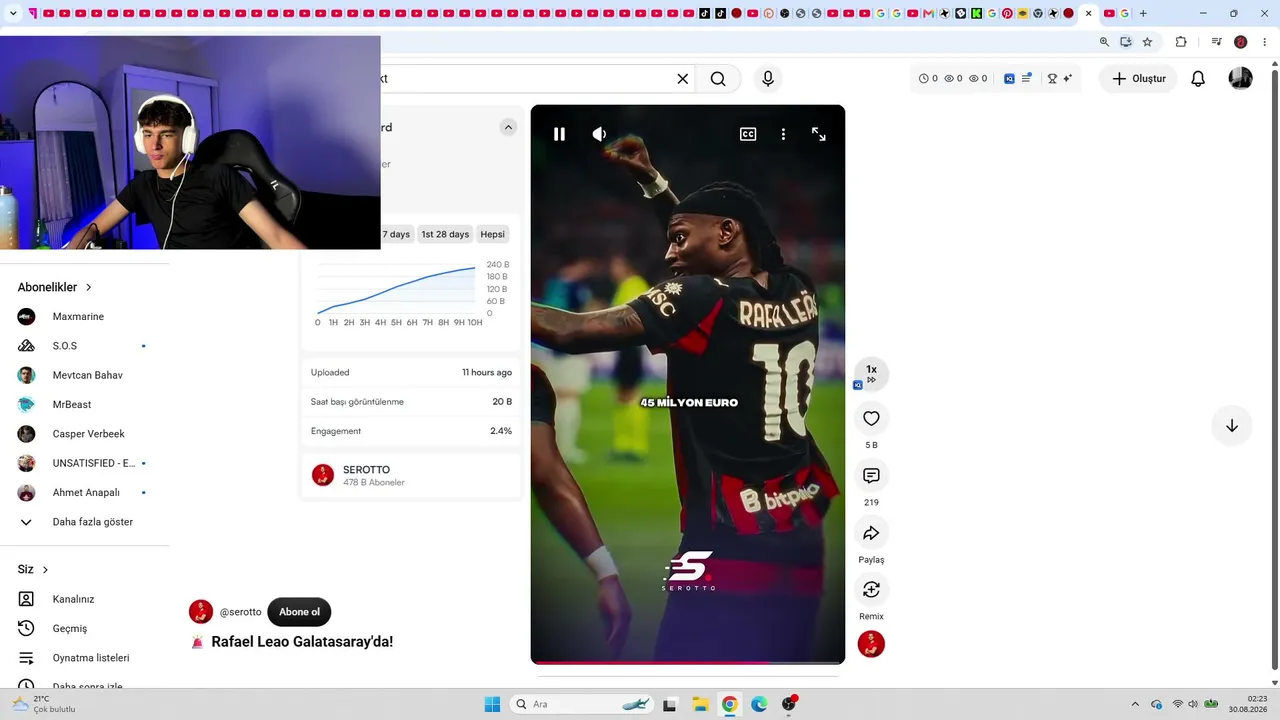Subscribe with the Abone ol button
1280x720 pixels.
[x=299, y=612]
